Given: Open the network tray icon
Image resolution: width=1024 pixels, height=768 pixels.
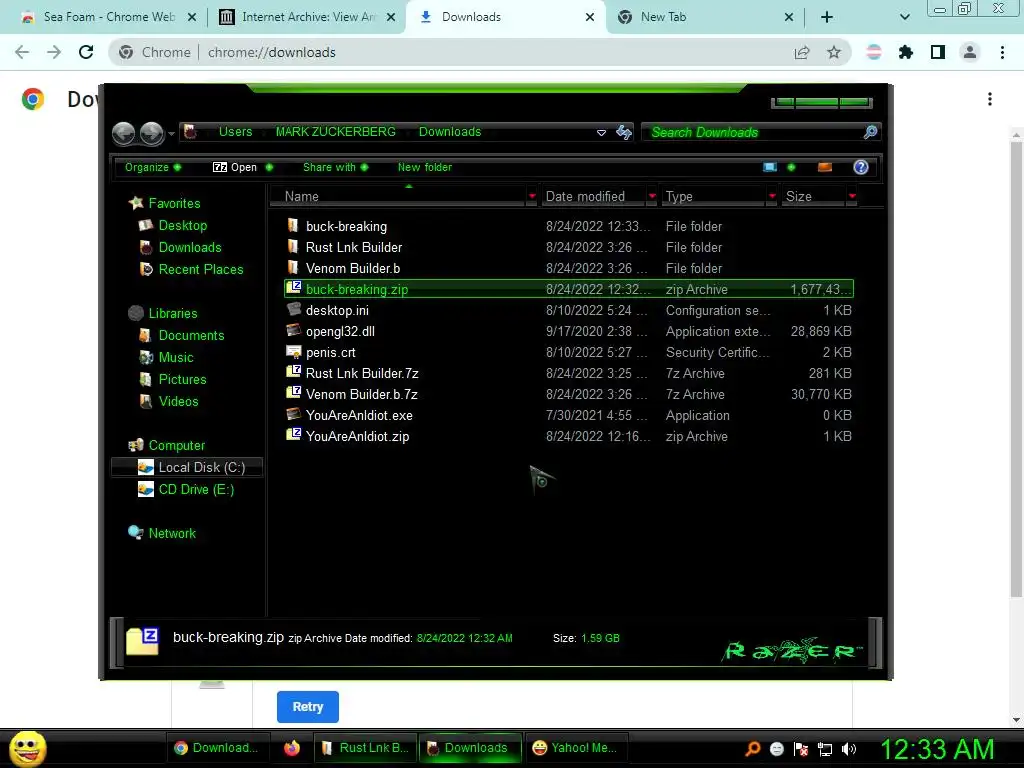Looking at the screenshot, I should coord(825,749).
